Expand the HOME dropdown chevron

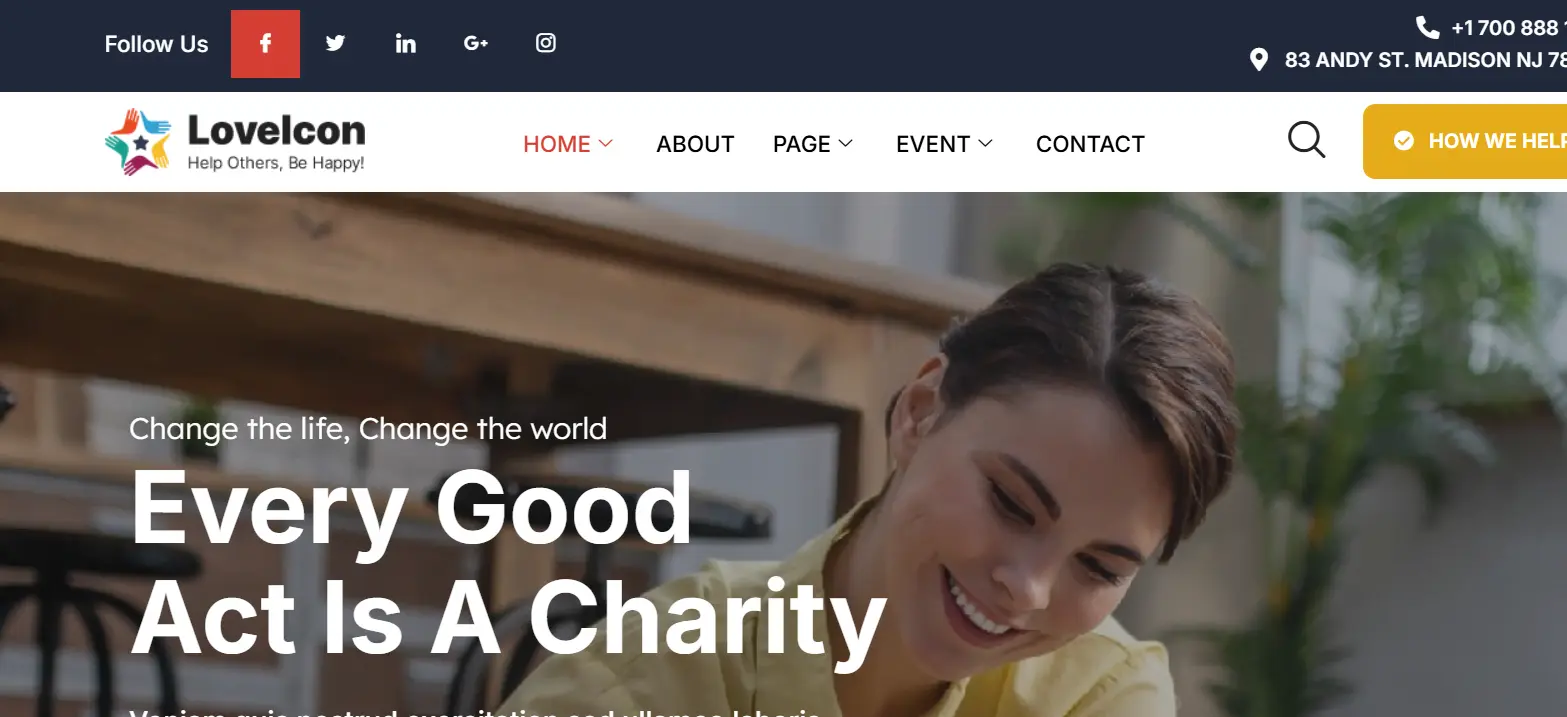click(605, 144)
